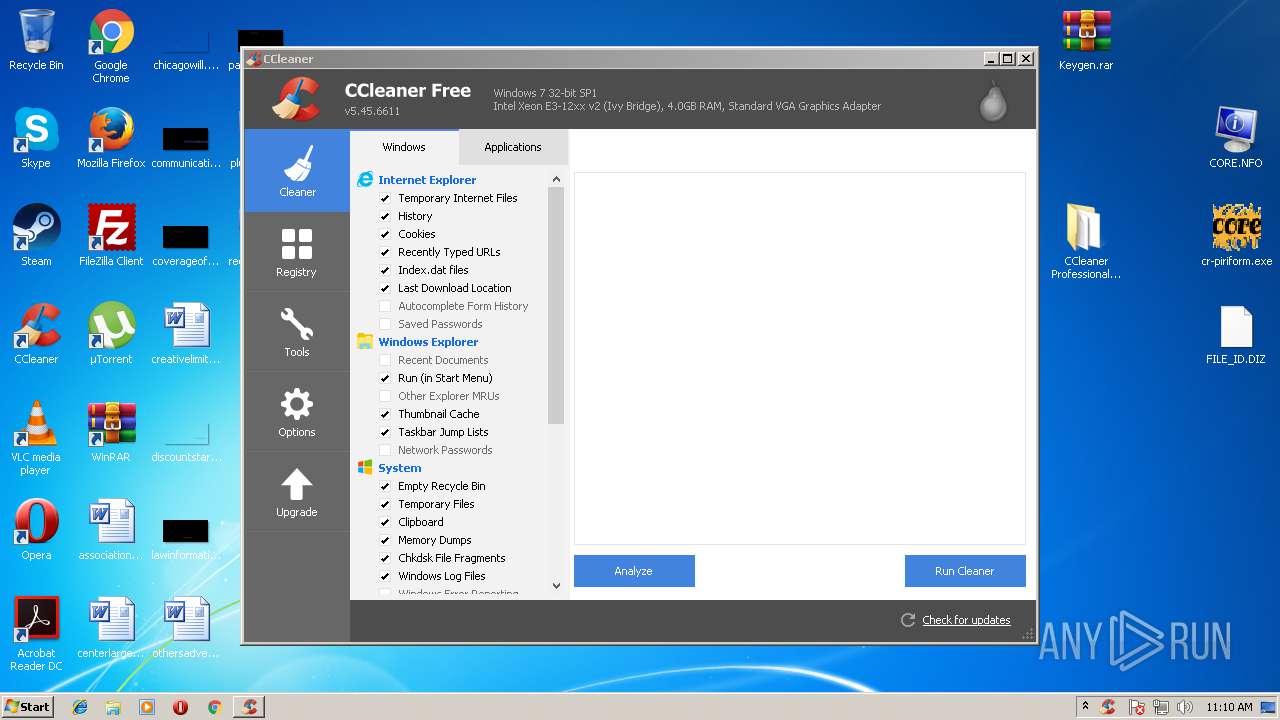This screenshot has height=720, width=1280.
Task: Open the Tools section
Action: point(297,332)
